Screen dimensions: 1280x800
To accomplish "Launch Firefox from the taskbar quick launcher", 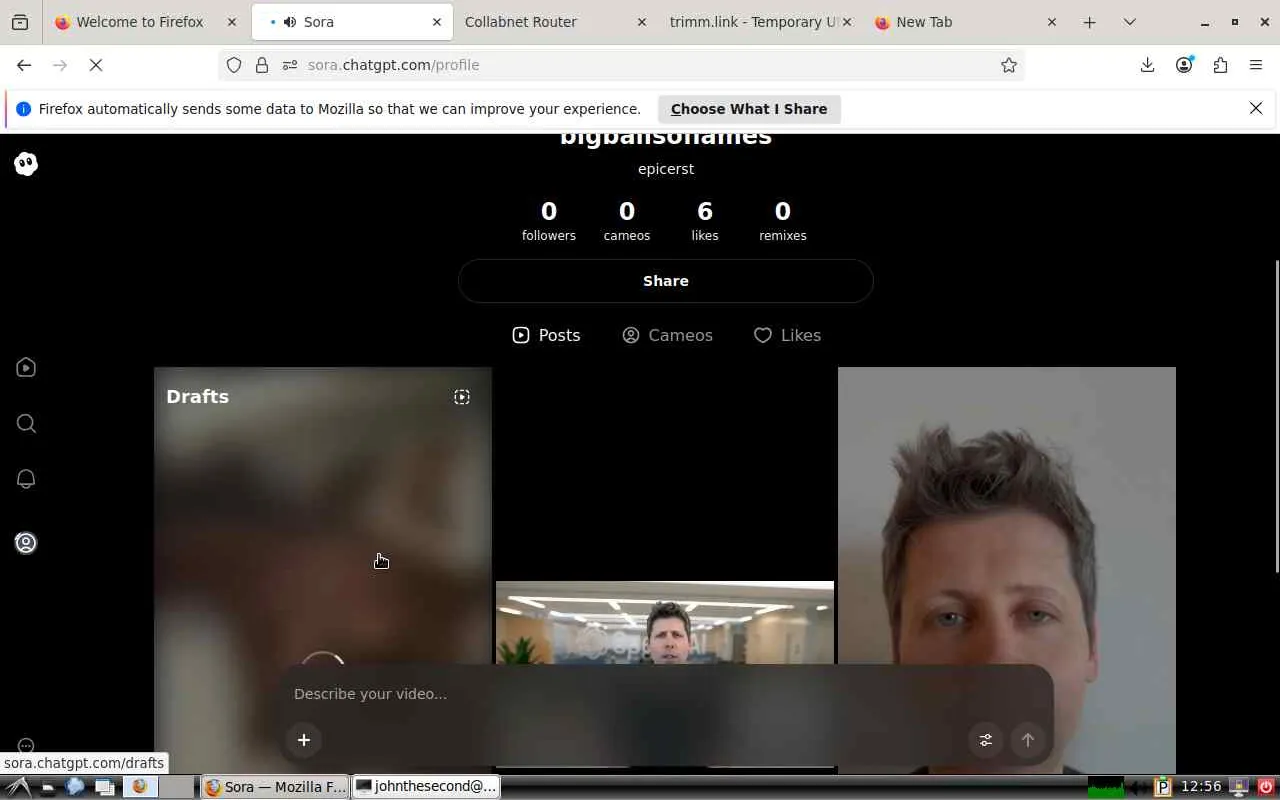I will (139, 787).
